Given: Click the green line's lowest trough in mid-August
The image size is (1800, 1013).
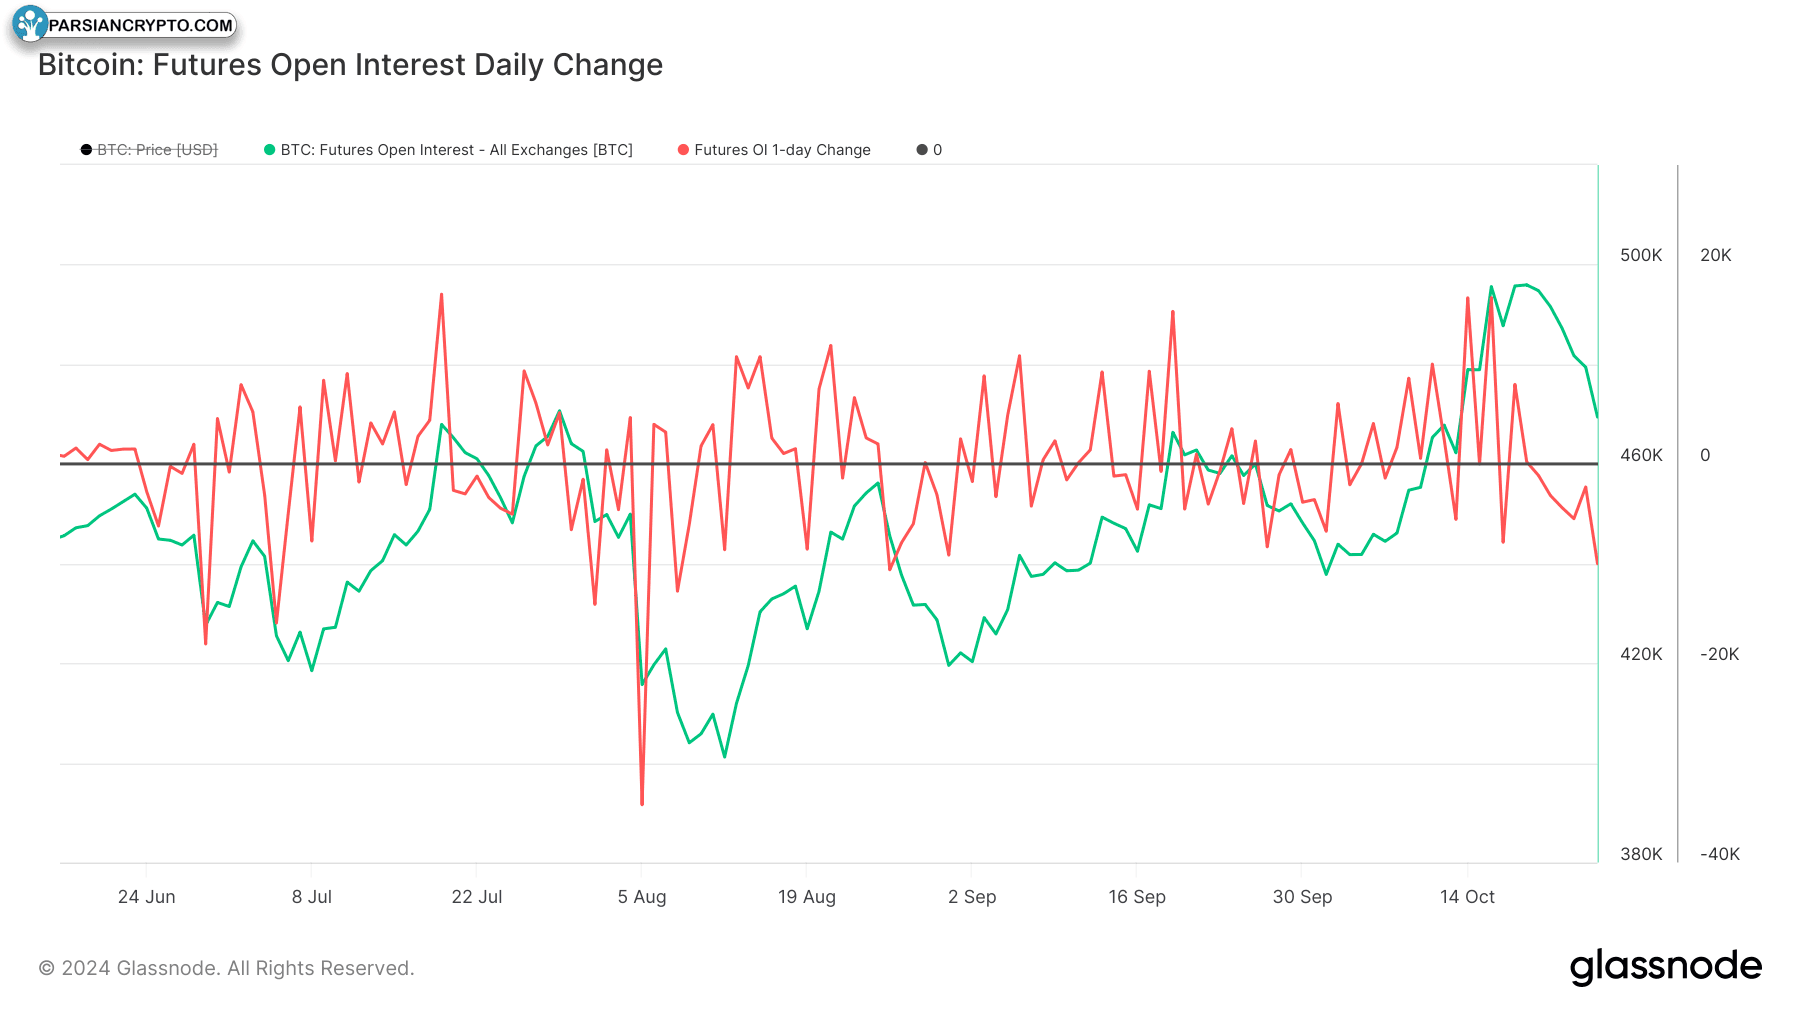Looking at the screenshot, I should point(724,756).
